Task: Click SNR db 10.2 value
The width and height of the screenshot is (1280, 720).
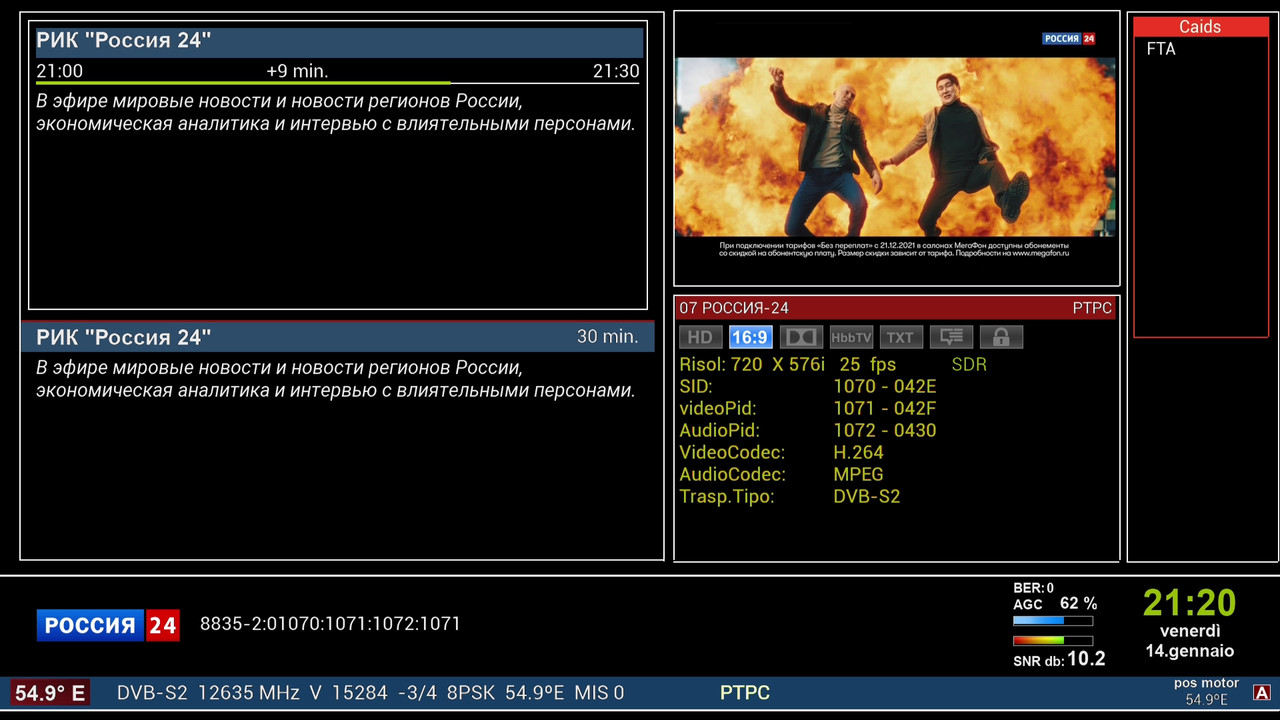Action: [x=1086, y=659]
